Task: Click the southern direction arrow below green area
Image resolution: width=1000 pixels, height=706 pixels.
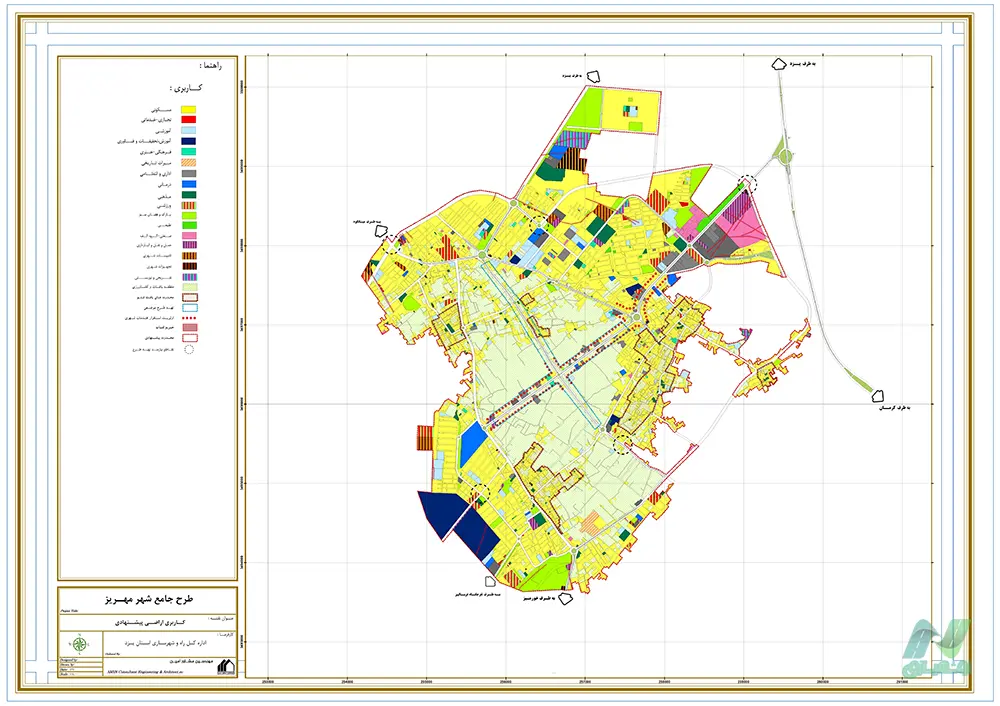Action: coord(565,598)
